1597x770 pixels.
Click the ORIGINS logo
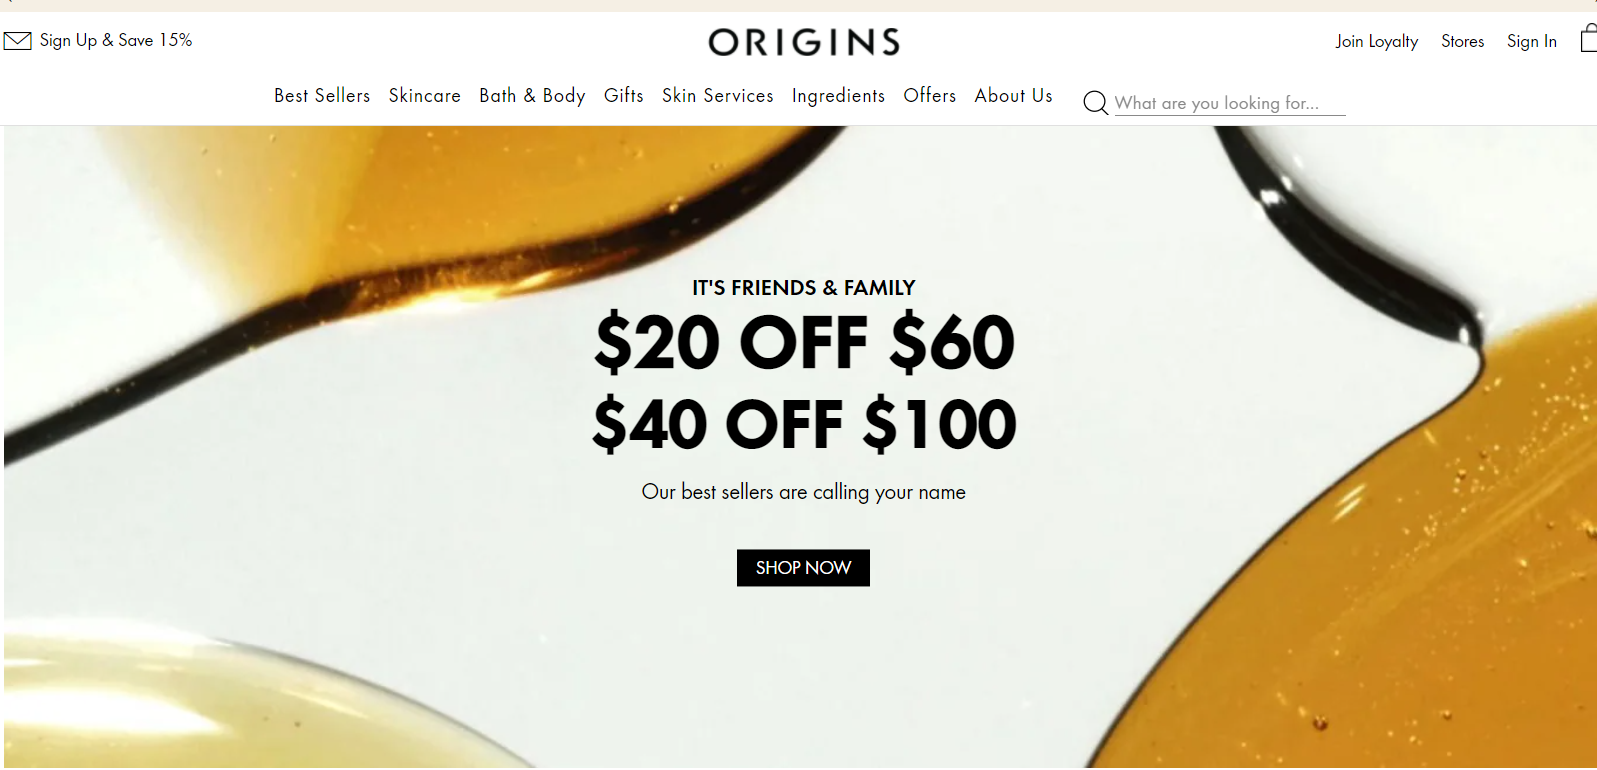pos(804,42)
